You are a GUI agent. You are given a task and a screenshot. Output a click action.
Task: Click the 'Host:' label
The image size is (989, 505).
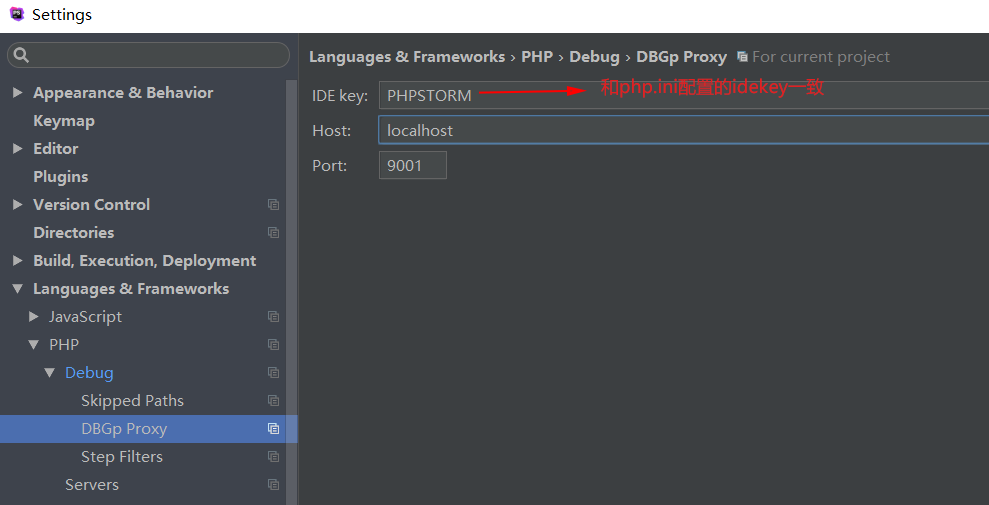[331, 131]
